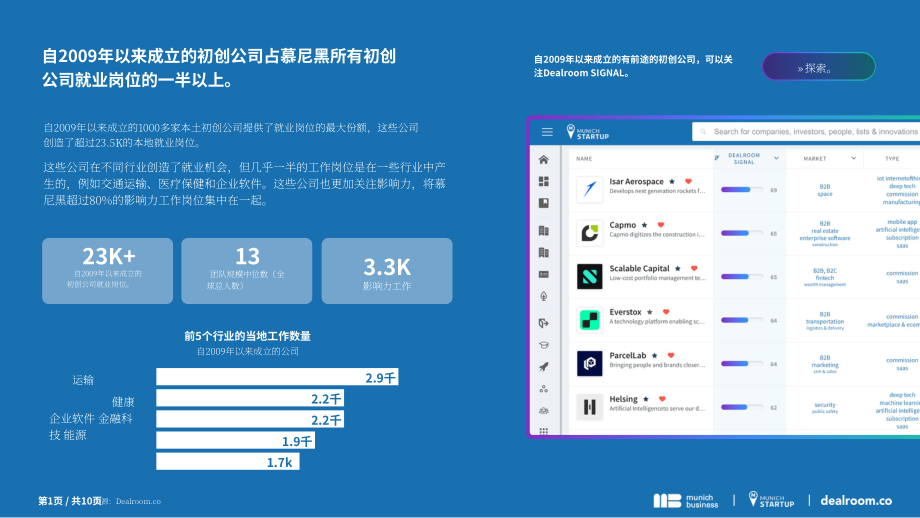Open the Isar Aerospace company name link

(x=636, y=182)
